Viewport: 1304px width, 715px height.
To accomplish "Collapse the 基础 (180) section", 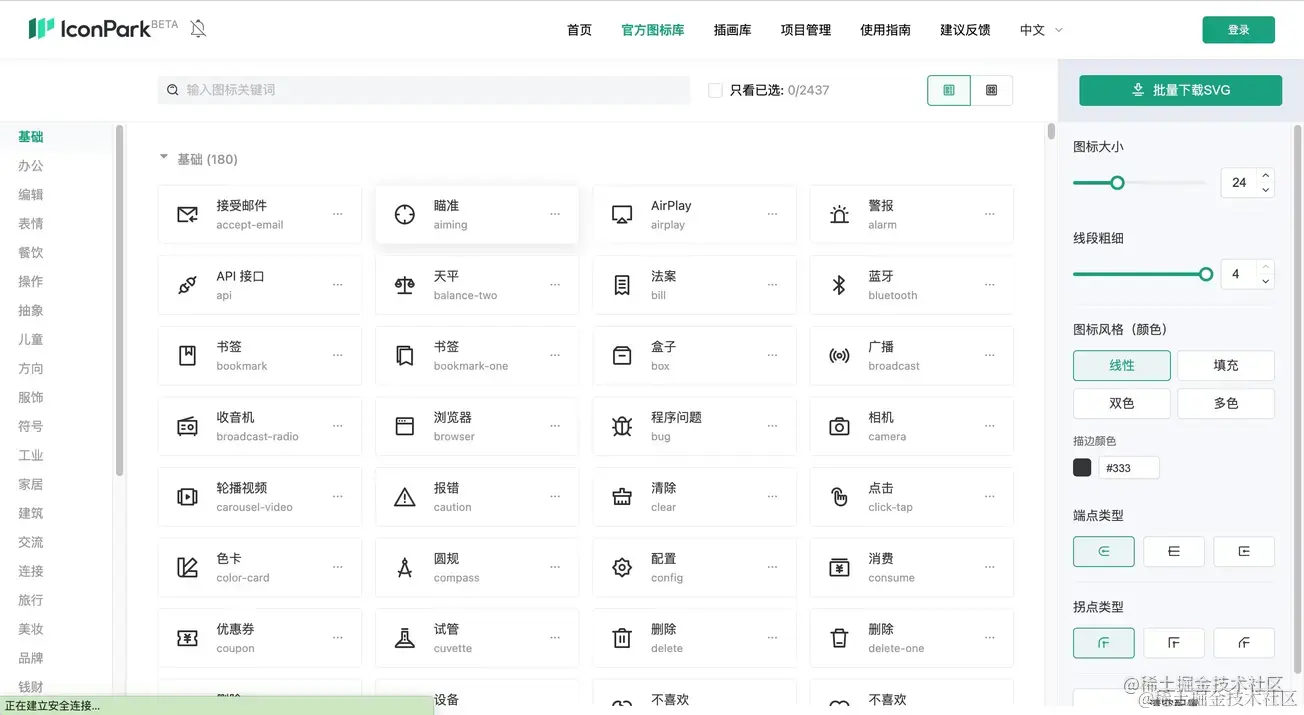I will tap(164, 157).
